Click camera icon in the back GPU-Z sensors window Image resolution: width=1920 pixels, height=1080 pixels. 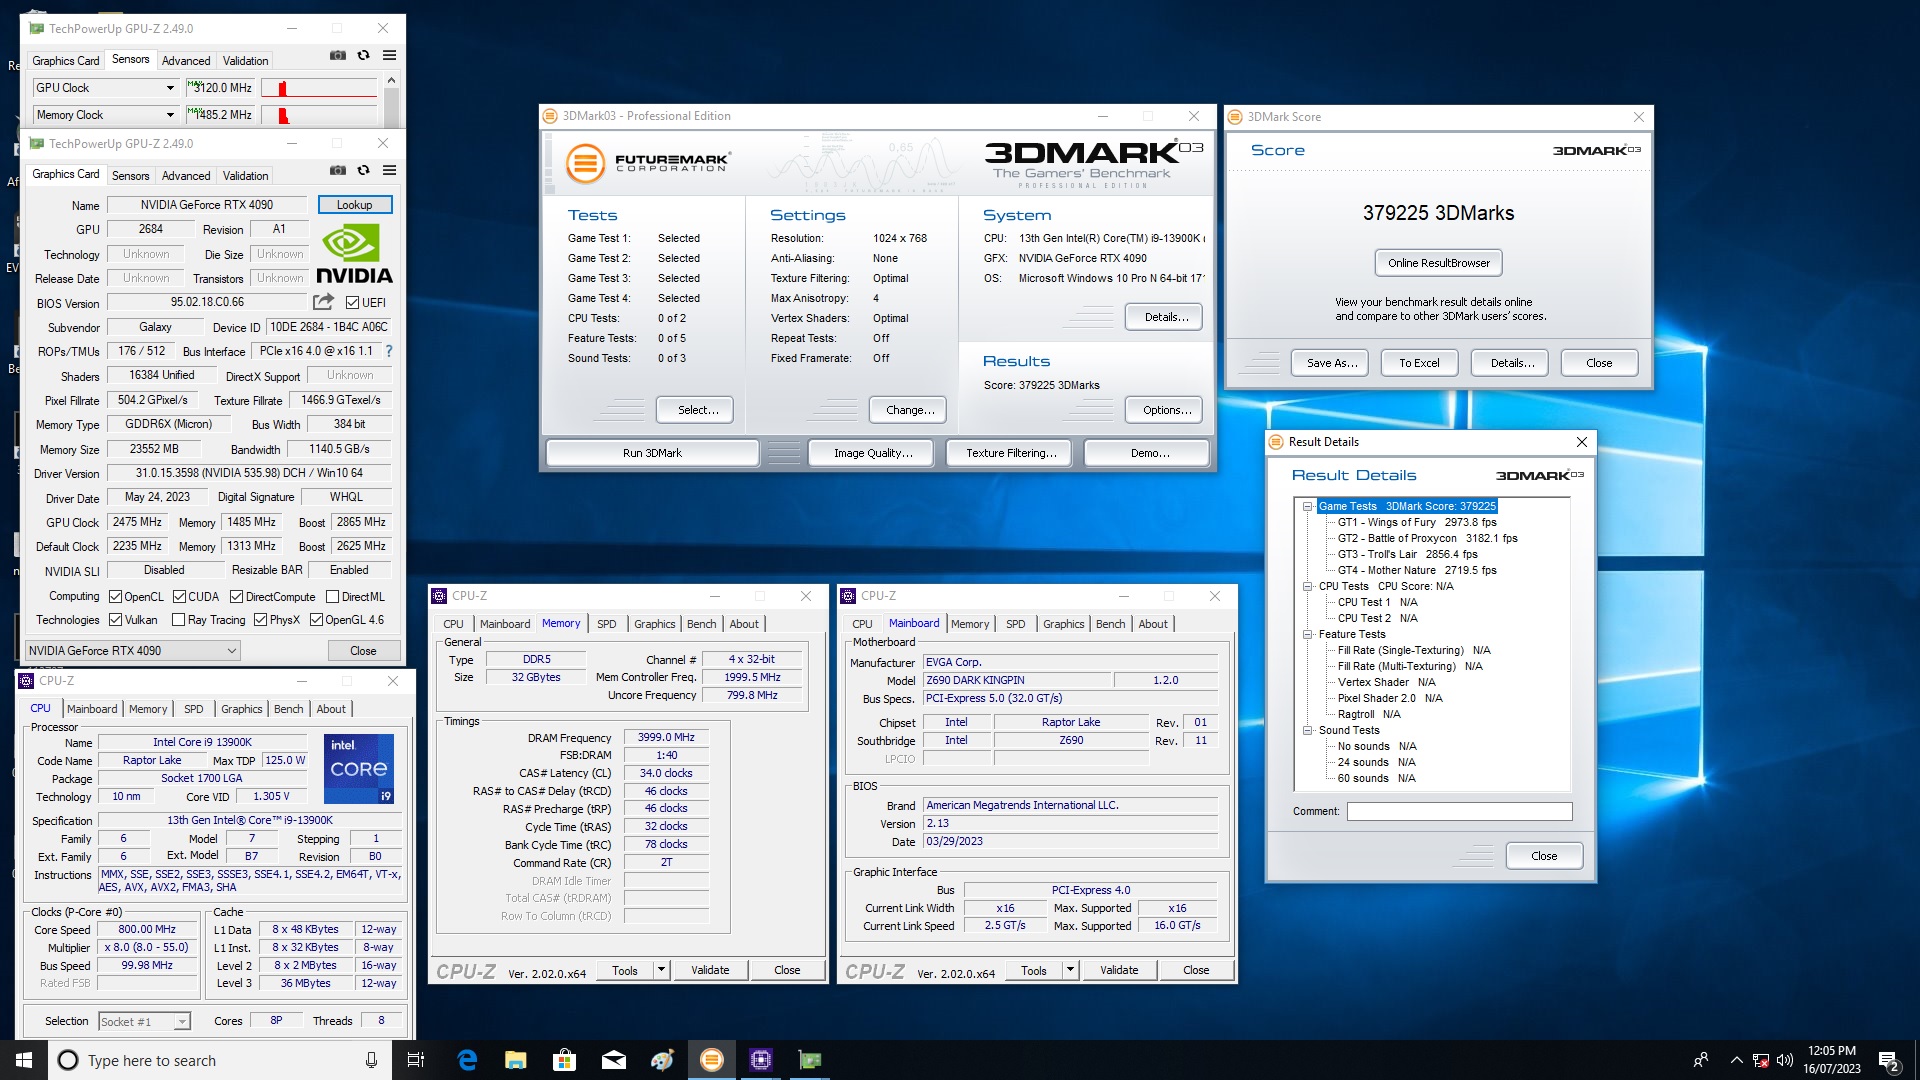click(338, 55)
